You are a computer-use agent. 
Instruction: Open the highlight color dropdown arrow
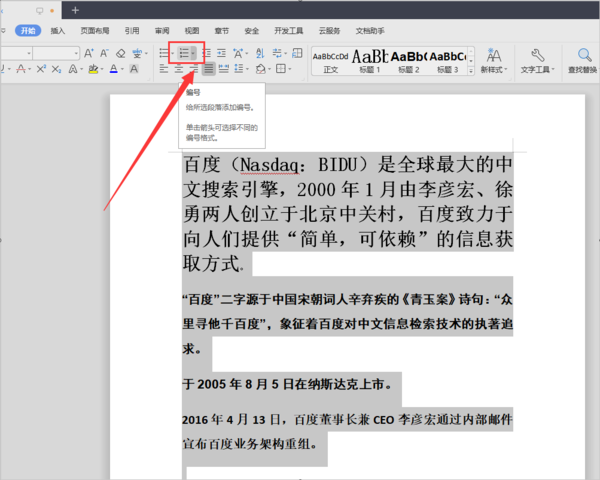click(x=102, y=69)
